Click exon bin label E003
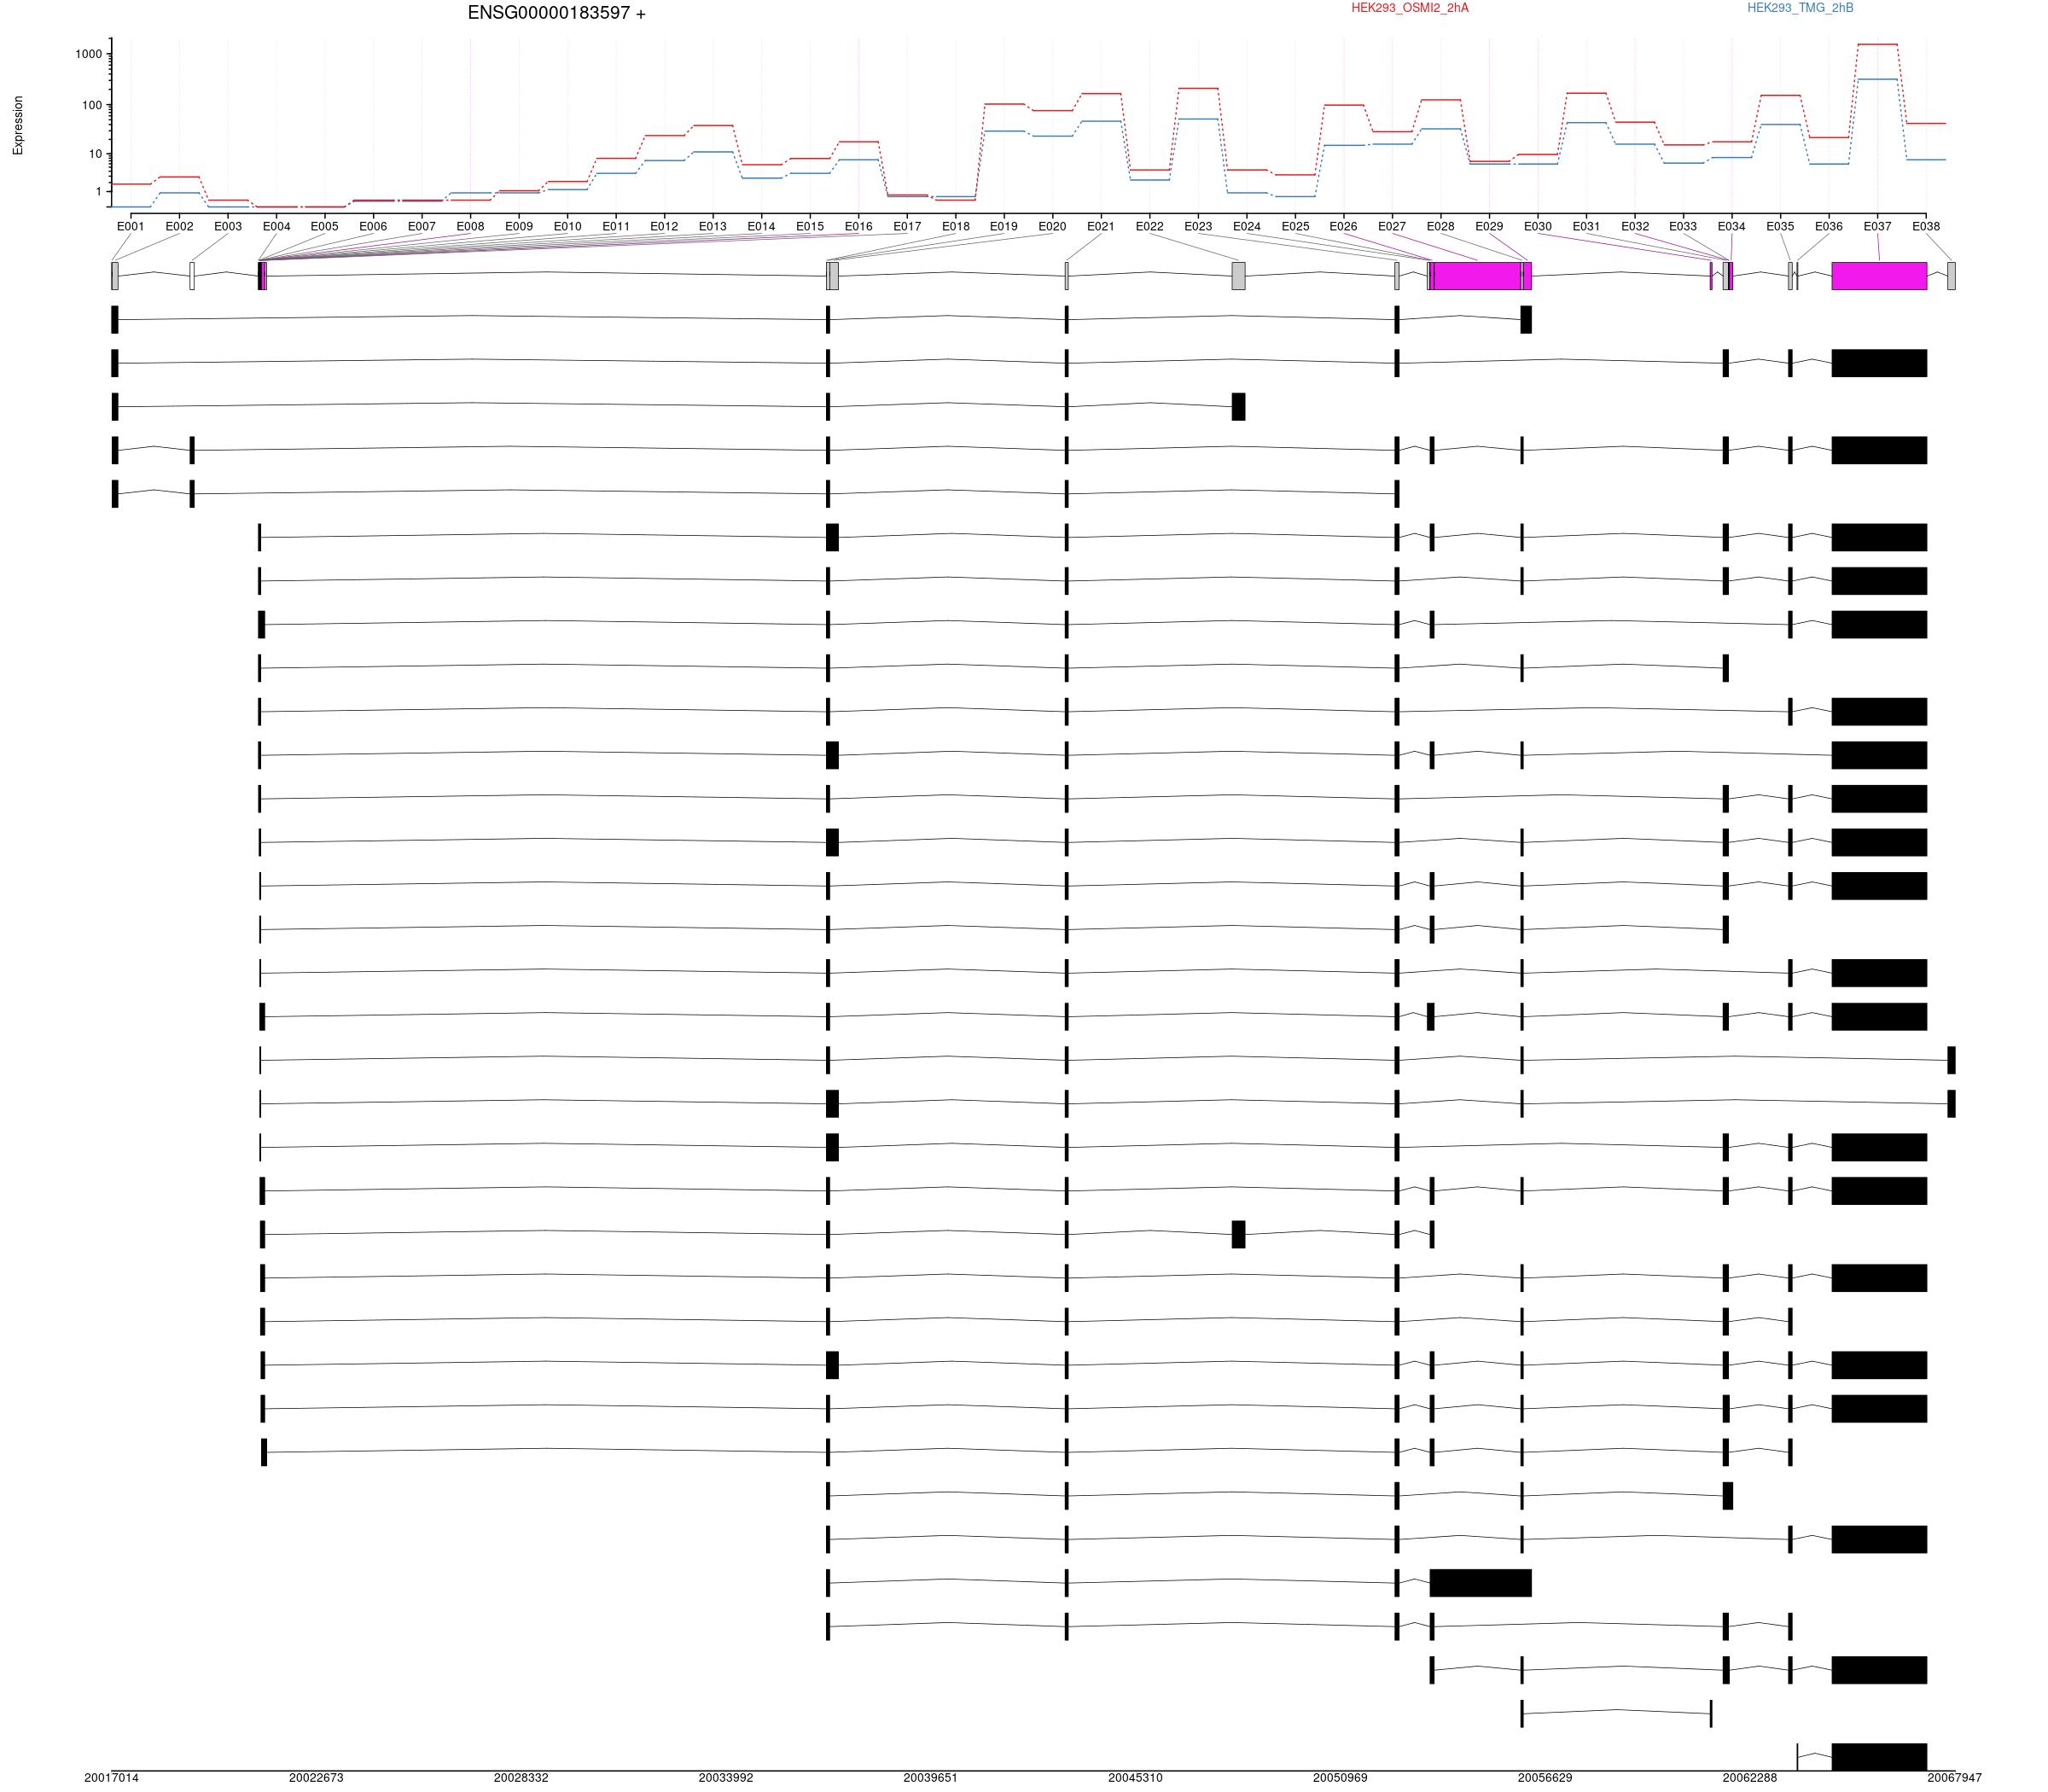The image size is (2048, 1792). 228,227
